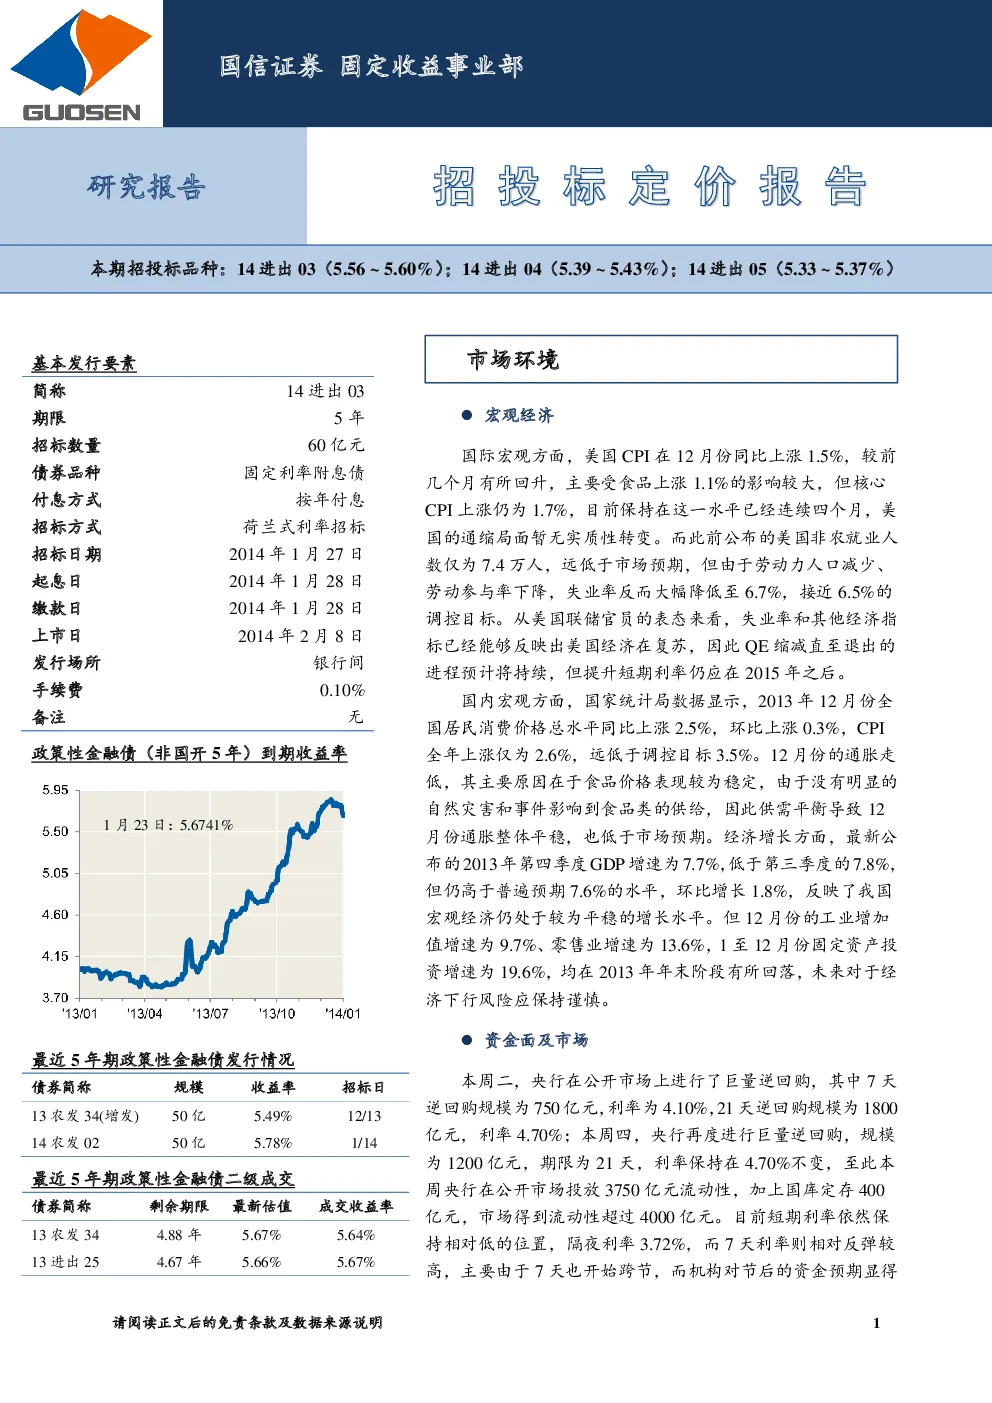Click the 13 进出 25 row name
This screenshot has height=1403, width=992.
pos(65,1262)
